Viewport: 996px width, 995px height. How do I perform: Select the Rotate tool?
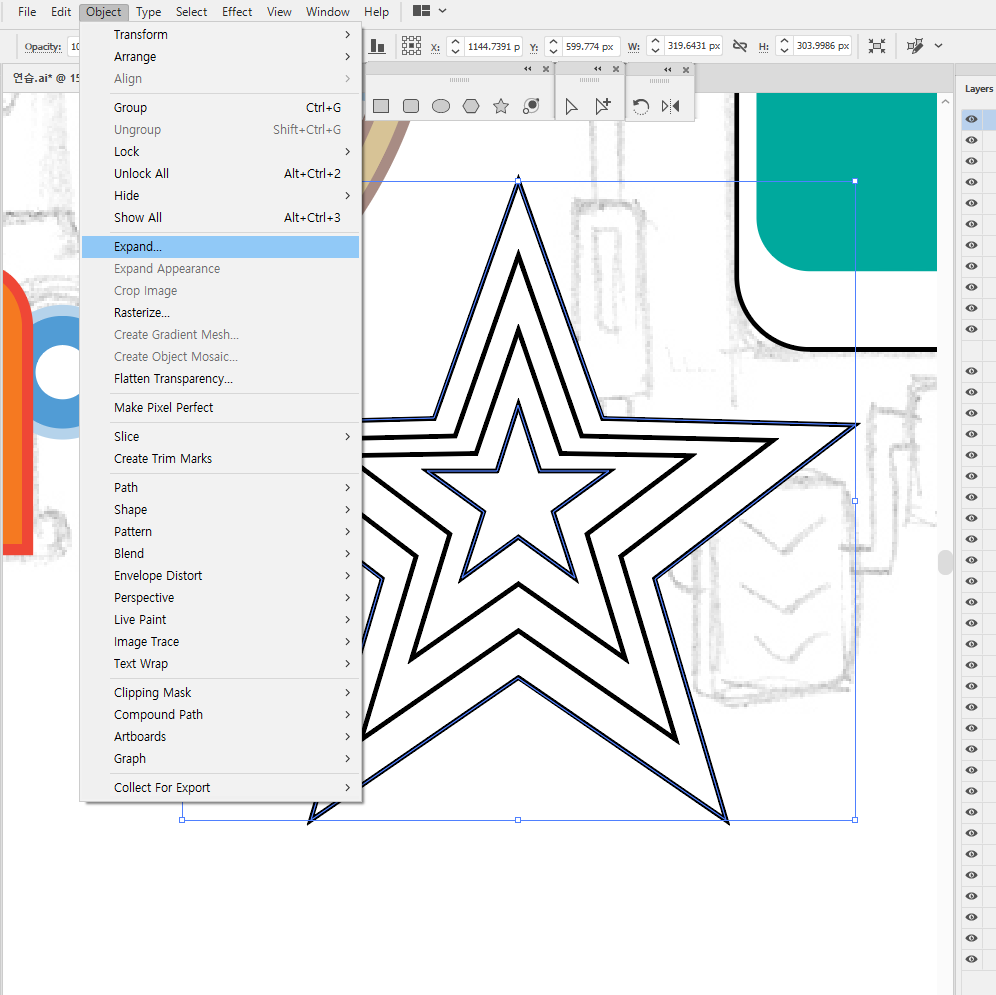(x=641, y=107)
